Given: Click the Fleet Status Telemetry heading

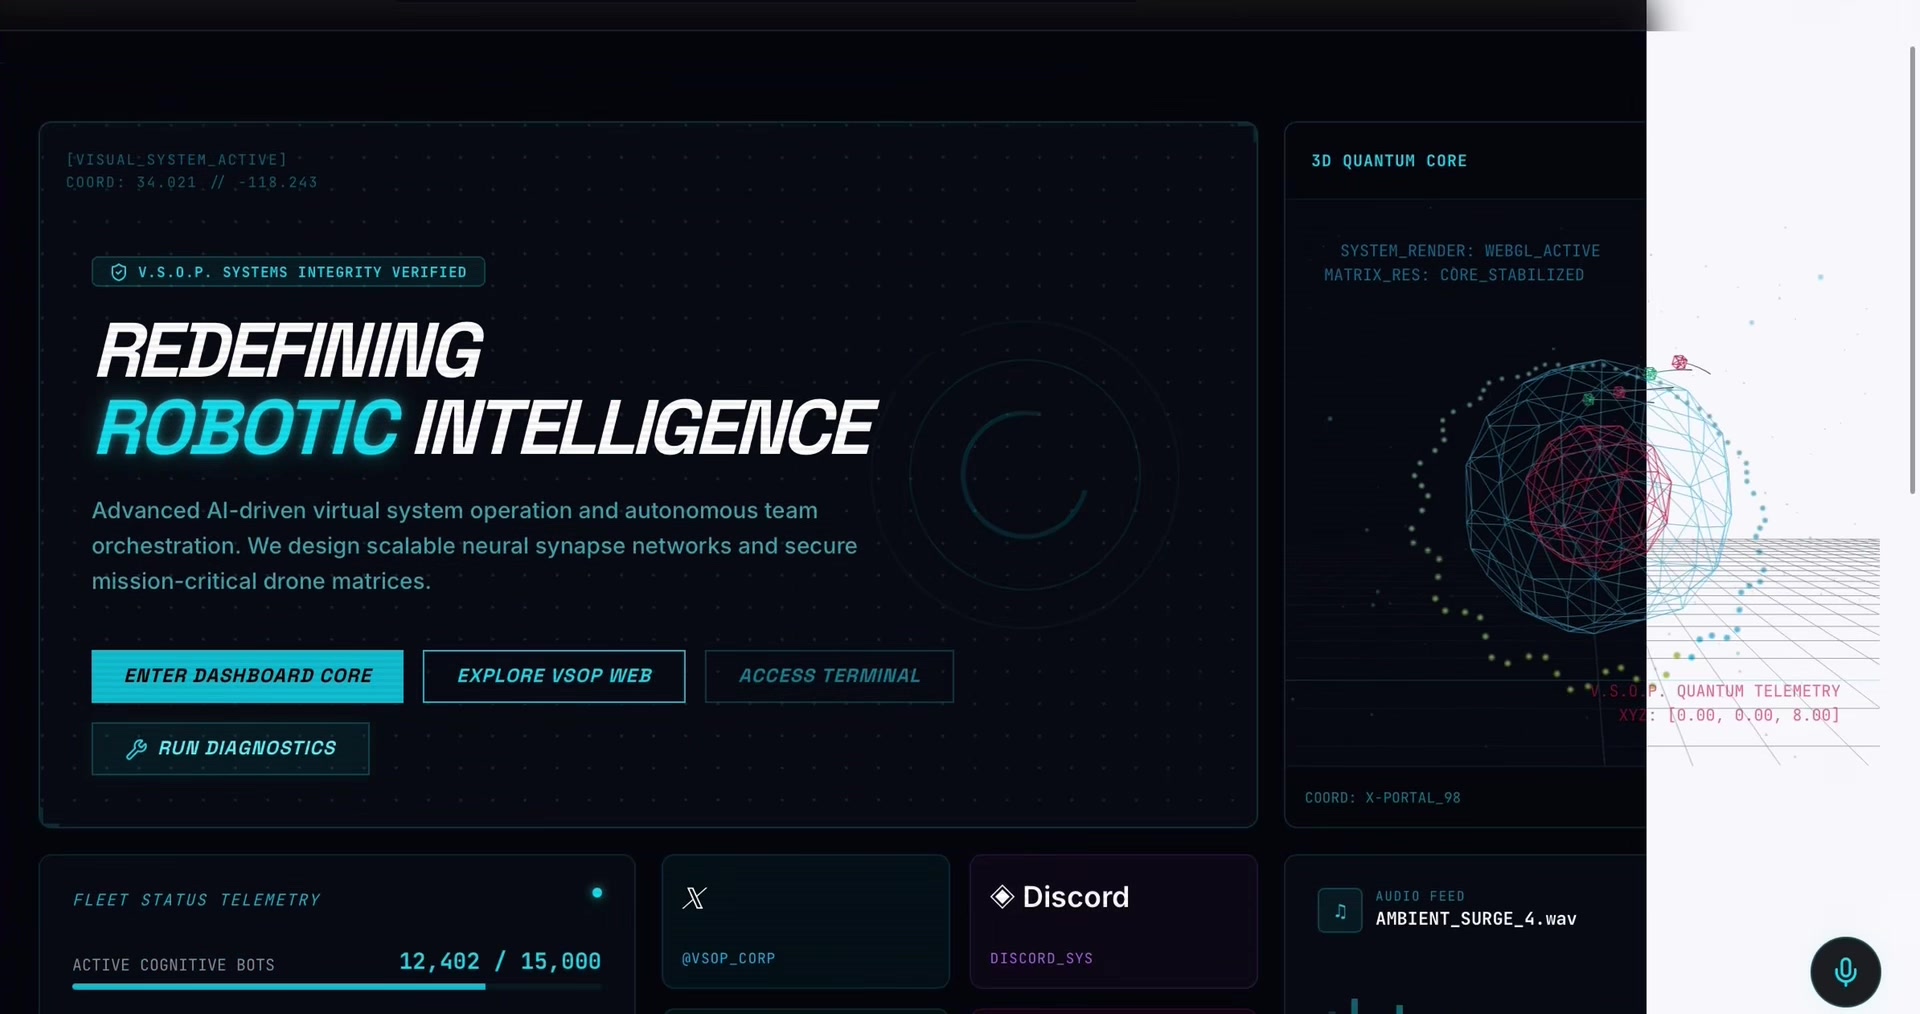Looking at the screenshot, I should coord(197,900).
